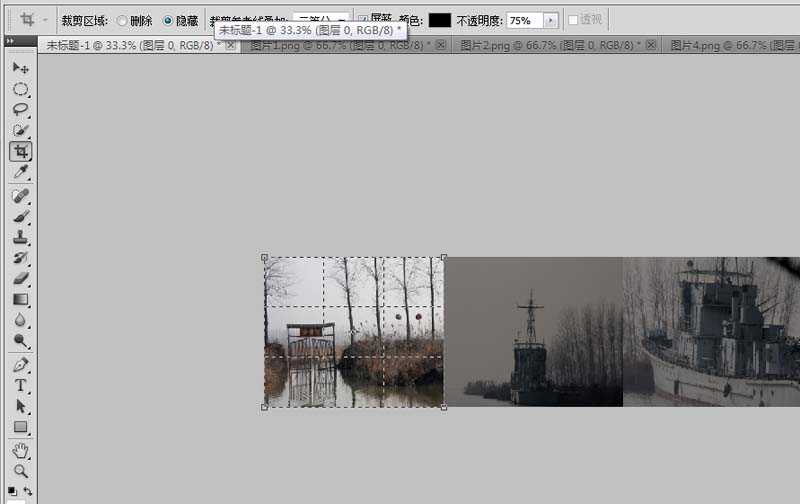800x504 pixels.
Task: Choose the Lasso tool
Action: click(20, 110)
